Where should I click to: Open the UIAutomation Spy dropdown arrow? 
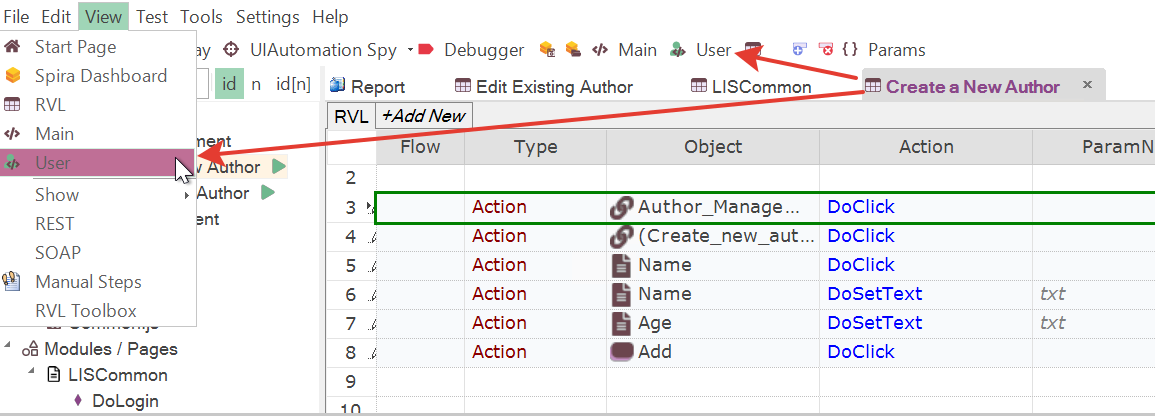(410, 50)
